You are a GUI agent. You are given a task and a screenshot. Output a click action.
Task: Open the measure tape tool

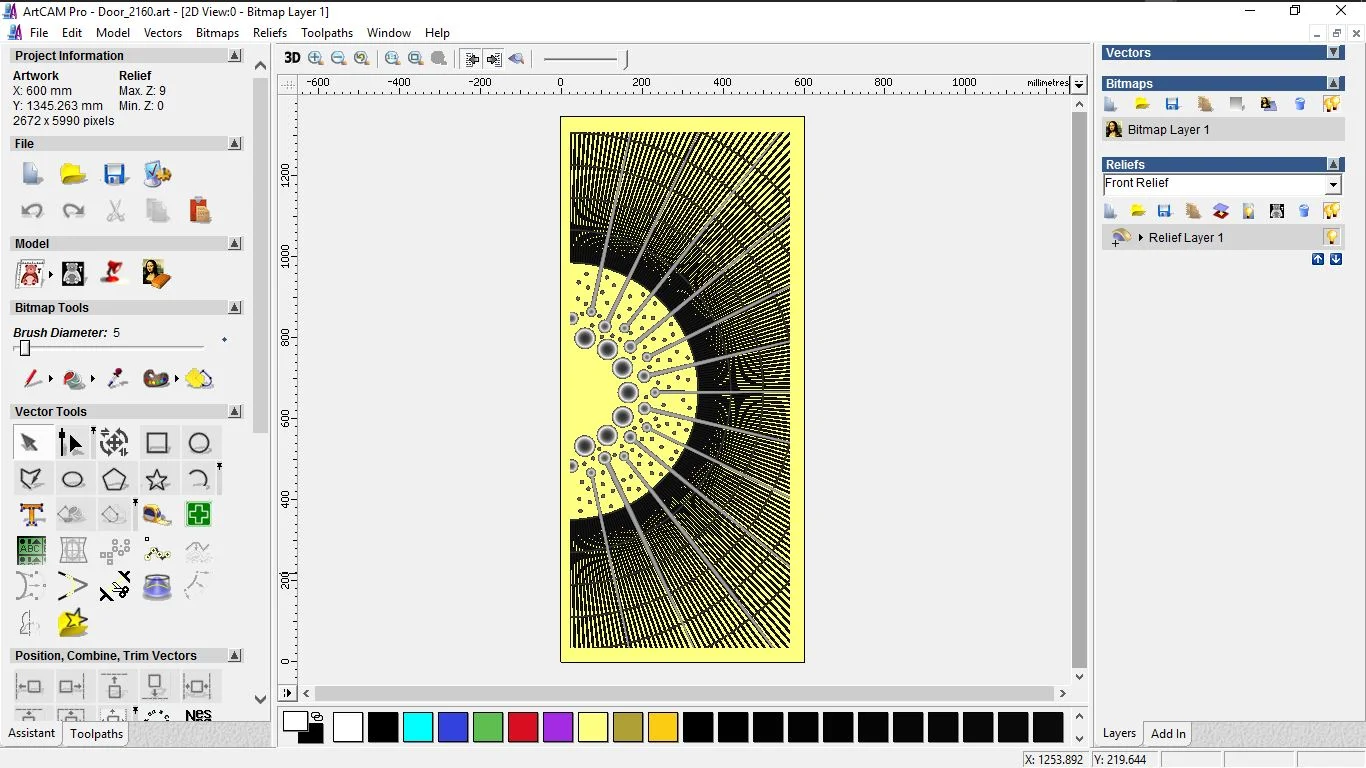click(157, 515)
